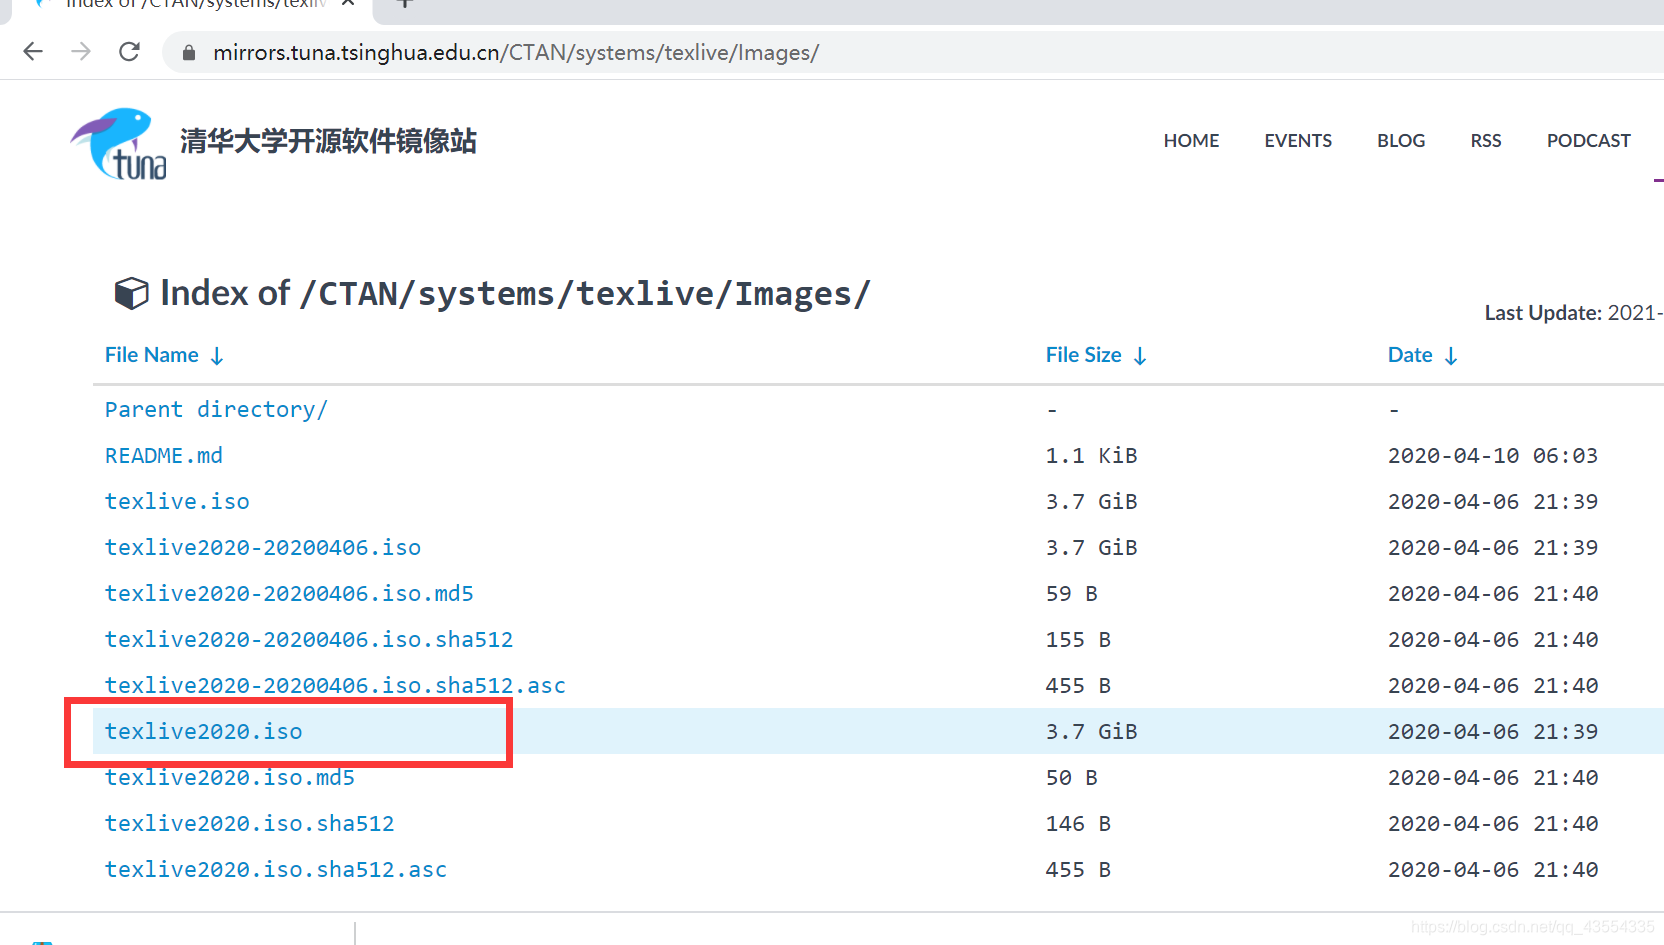The height and width of the screenshot is (945, 1664).
Task: Sort by Date using its arrow icon
Action: [1451, 356]
